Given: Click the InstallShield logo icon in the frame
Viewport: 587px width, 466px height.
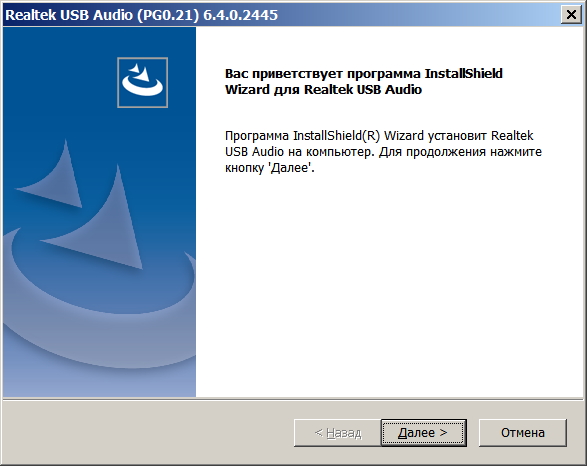Looking at the screenshot, I should pyautogui.click(x=142, y=82).
